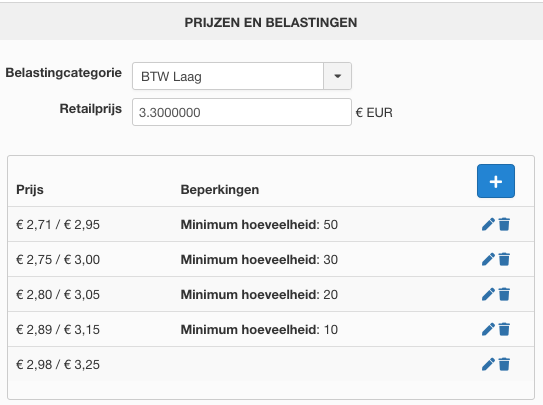Select the Minimum hoeveelheid: 50 restriction text

click(259, 225)
